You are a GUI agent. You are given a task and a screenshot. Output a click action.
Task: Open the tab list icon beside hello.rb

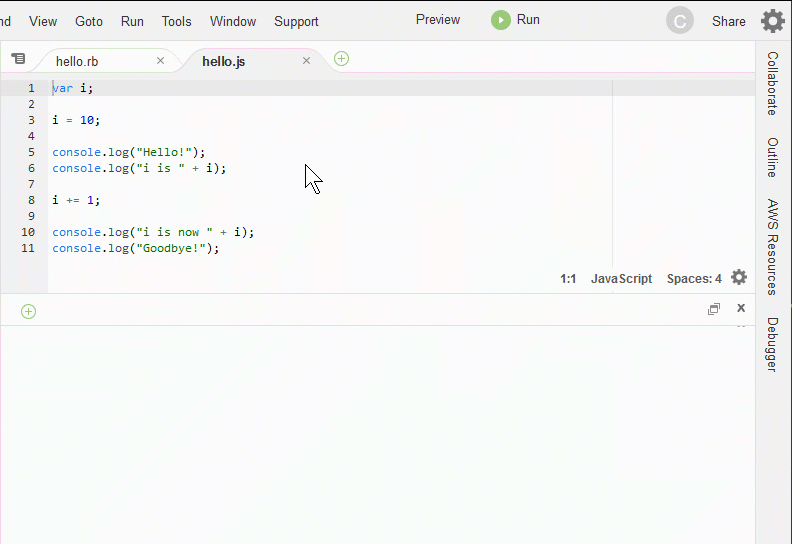click(18, 59)
